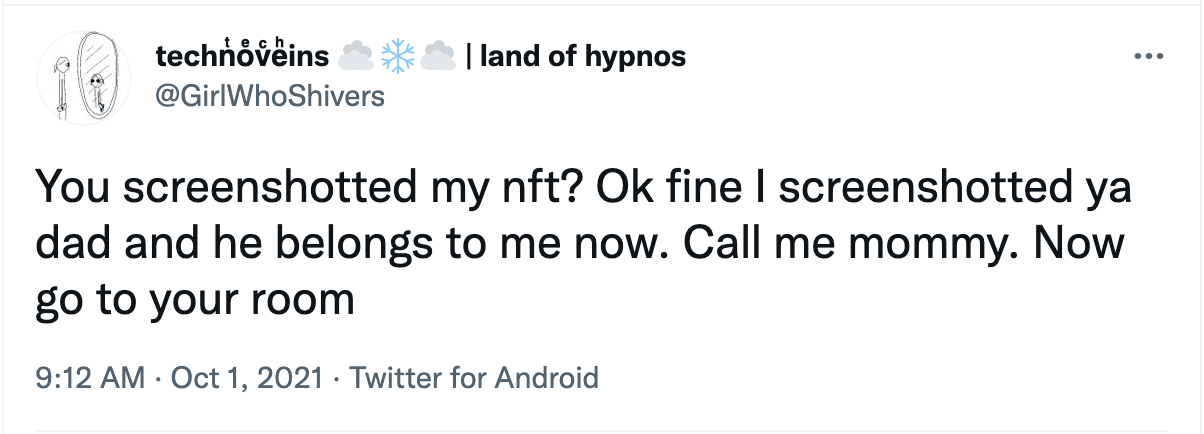Click the "land of hypnos" name text

(x=582, y=57)
